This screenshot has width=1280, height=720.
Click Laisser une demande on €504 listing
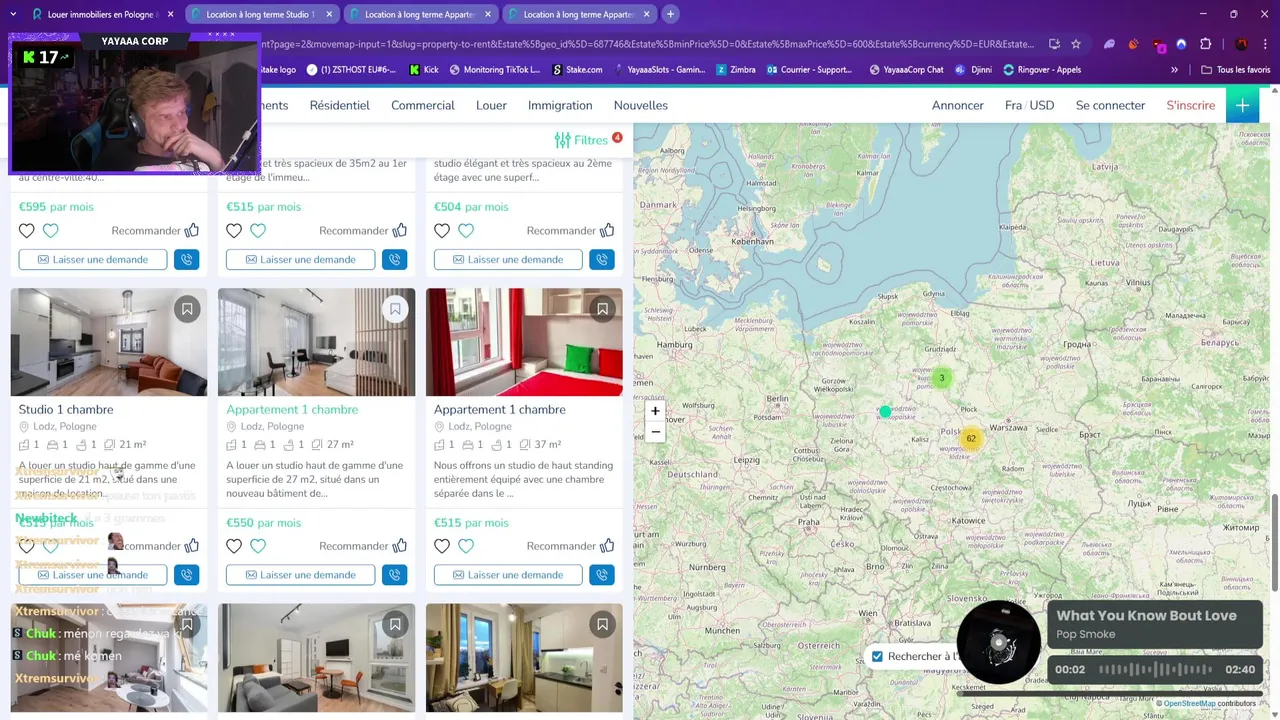pos(508,259)
